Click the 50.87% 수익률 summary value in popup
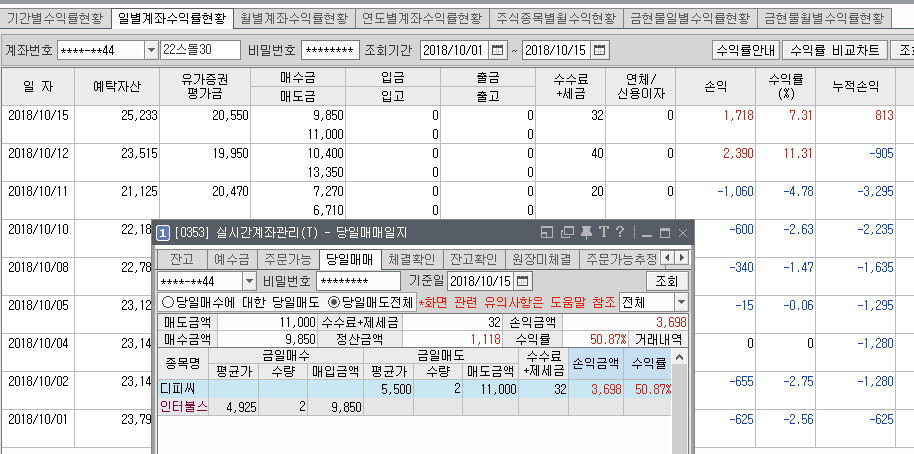This screenshot has width=914, height=454. coord(607,339)
